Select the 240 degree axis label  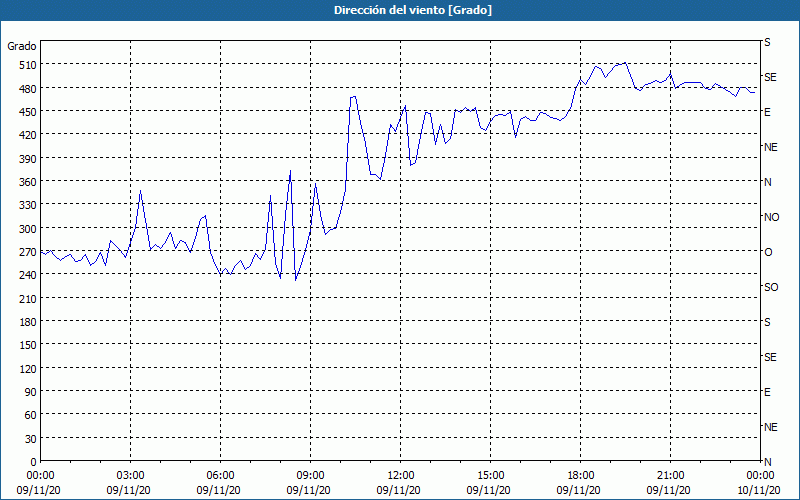[x=29, y=275]
